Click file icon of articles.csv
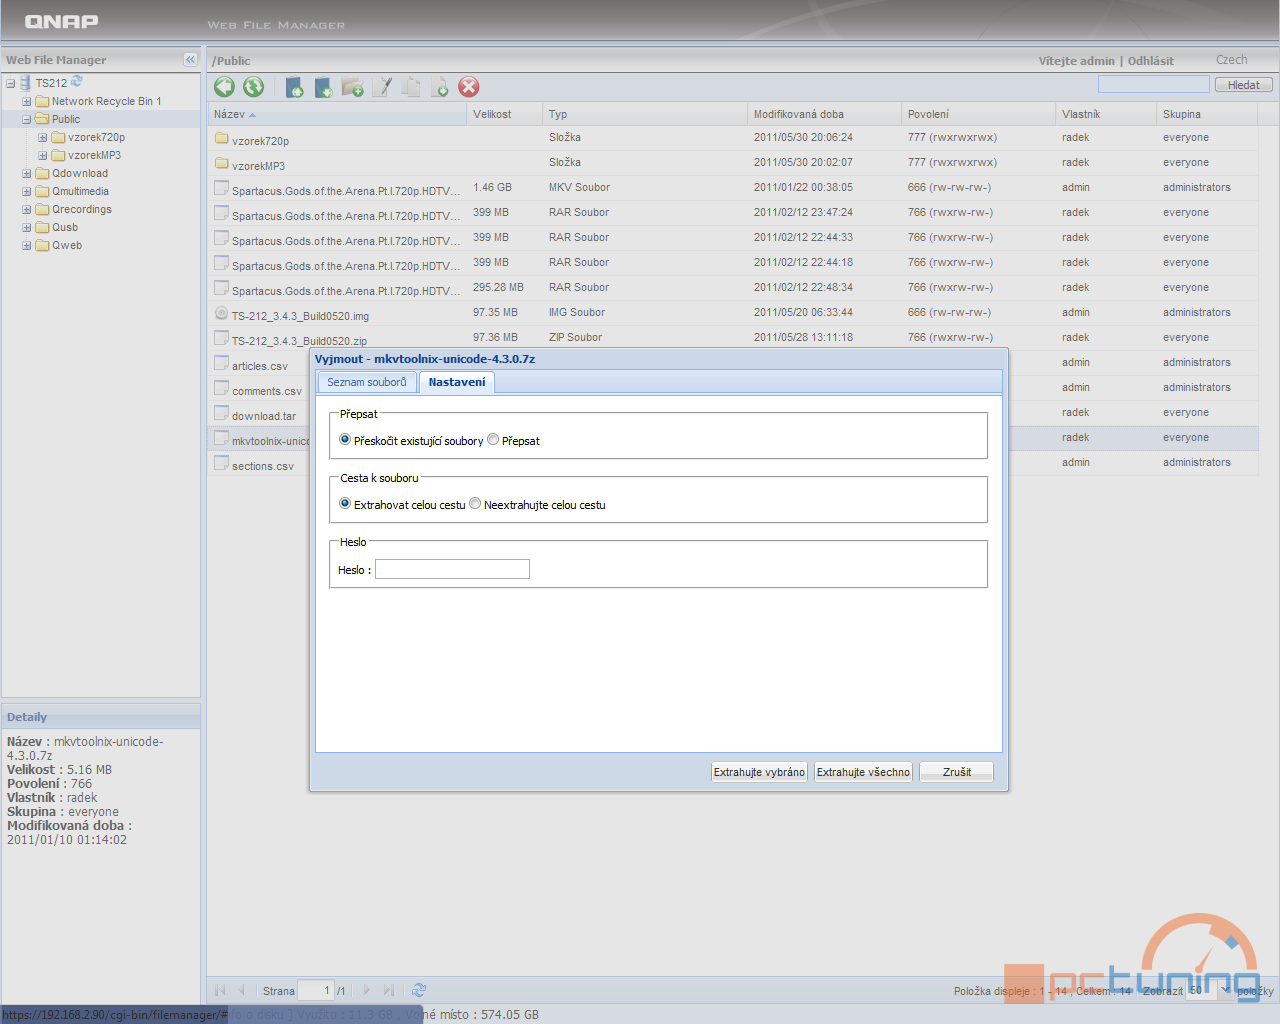The height and width of the screenshot is (1024, 1280). coord(222,363)
